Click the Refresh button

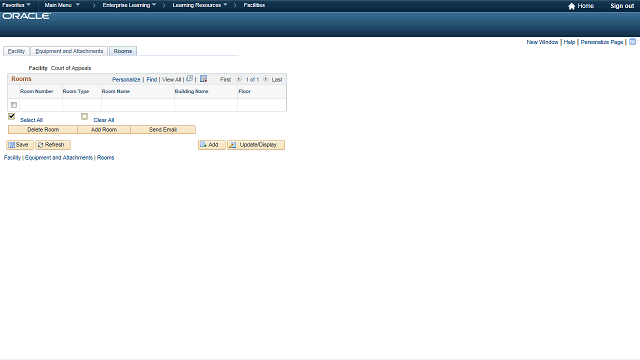(53, 145)
